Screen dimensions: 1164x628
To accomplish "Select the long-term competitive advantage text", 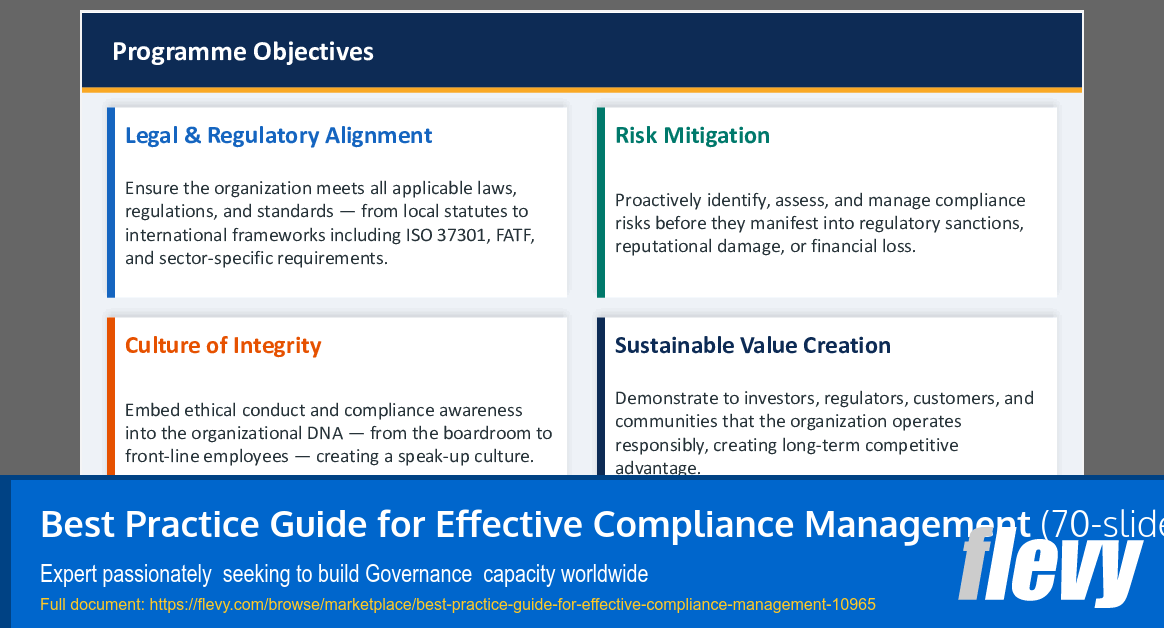I will click(x=825, y=432).
